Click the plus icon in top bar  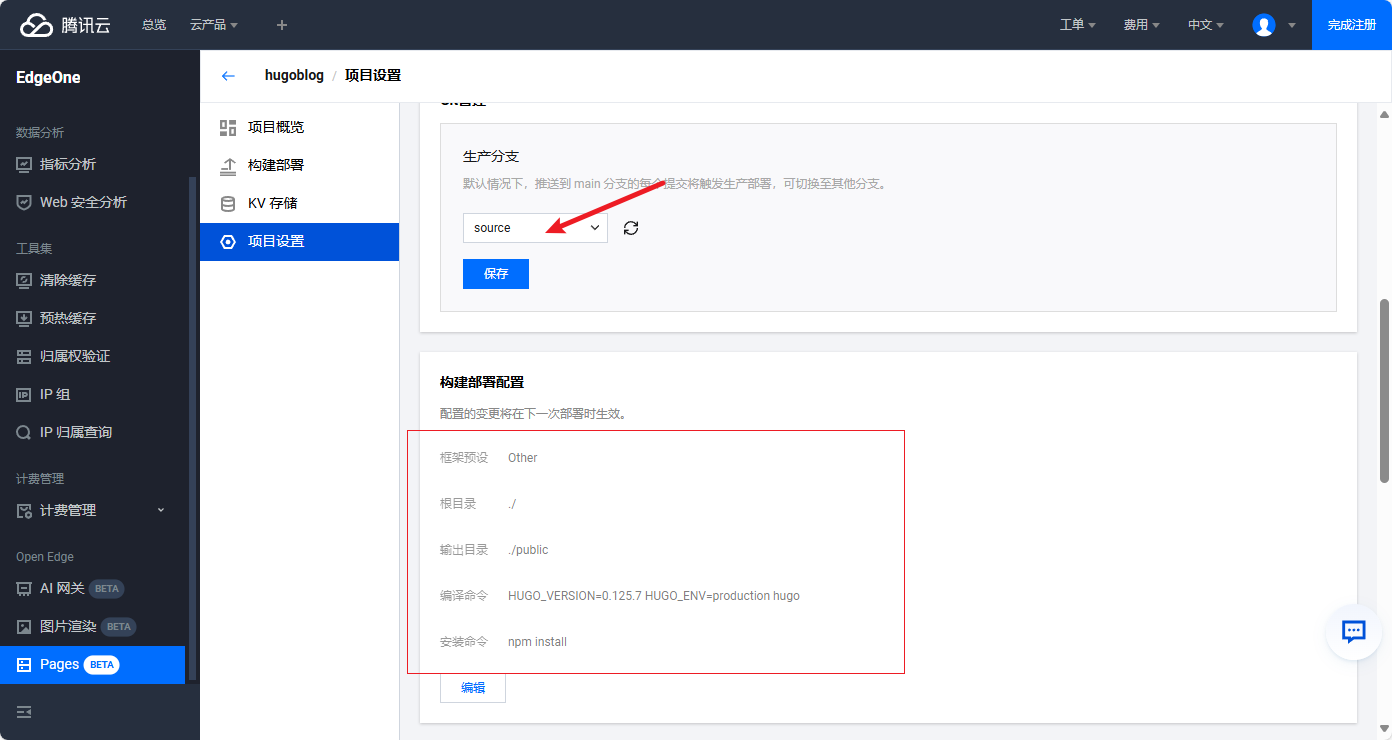coord(282,25)
